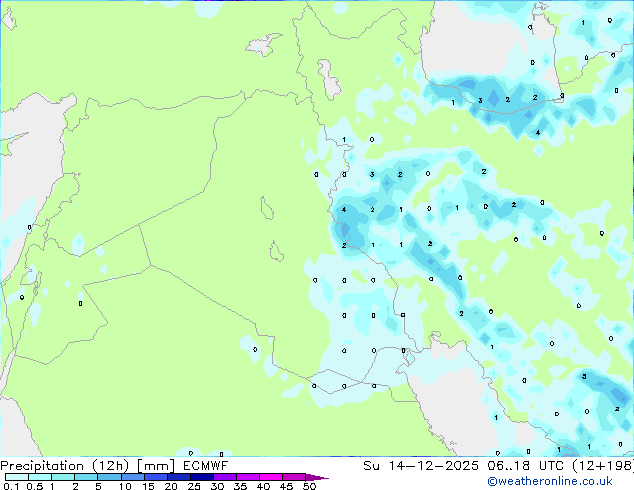Click the 'Precipitation (12h)' title text
The width and height of the screenshot is (634, 490).
click(x=65, y=466)
